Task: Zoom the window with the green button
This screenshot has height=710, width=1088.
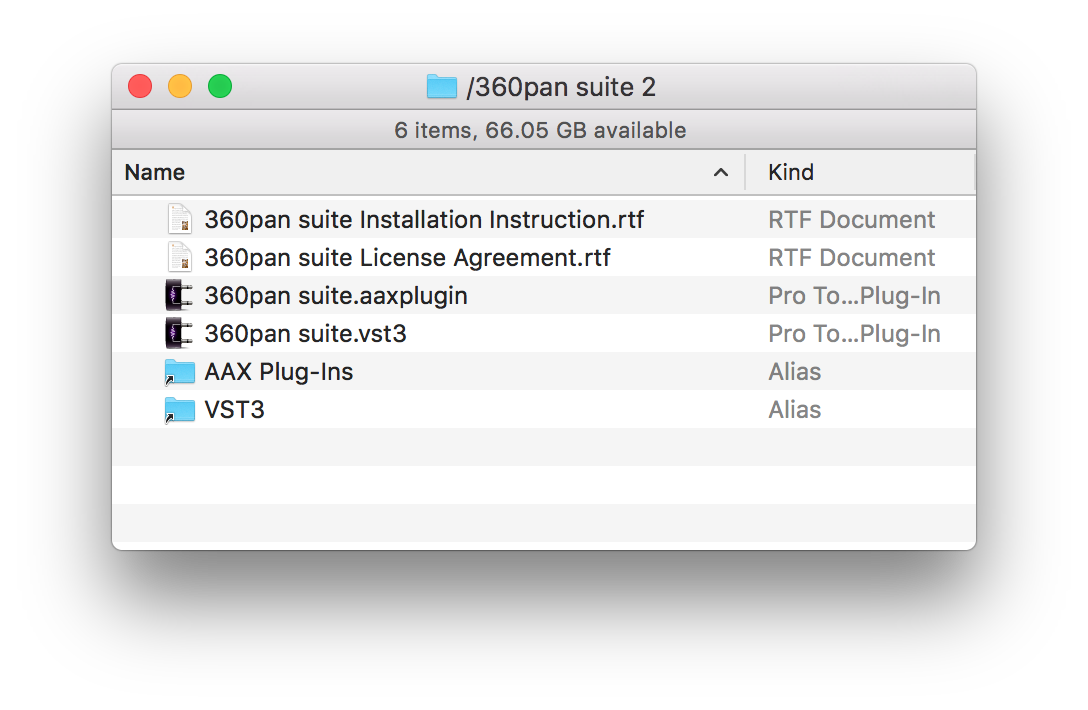Action: click(220, 86)
